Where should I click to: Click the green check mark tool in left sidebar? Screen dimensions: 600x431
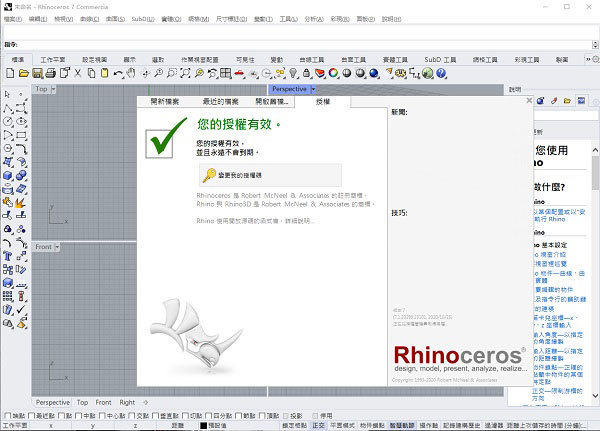[21, 309]
